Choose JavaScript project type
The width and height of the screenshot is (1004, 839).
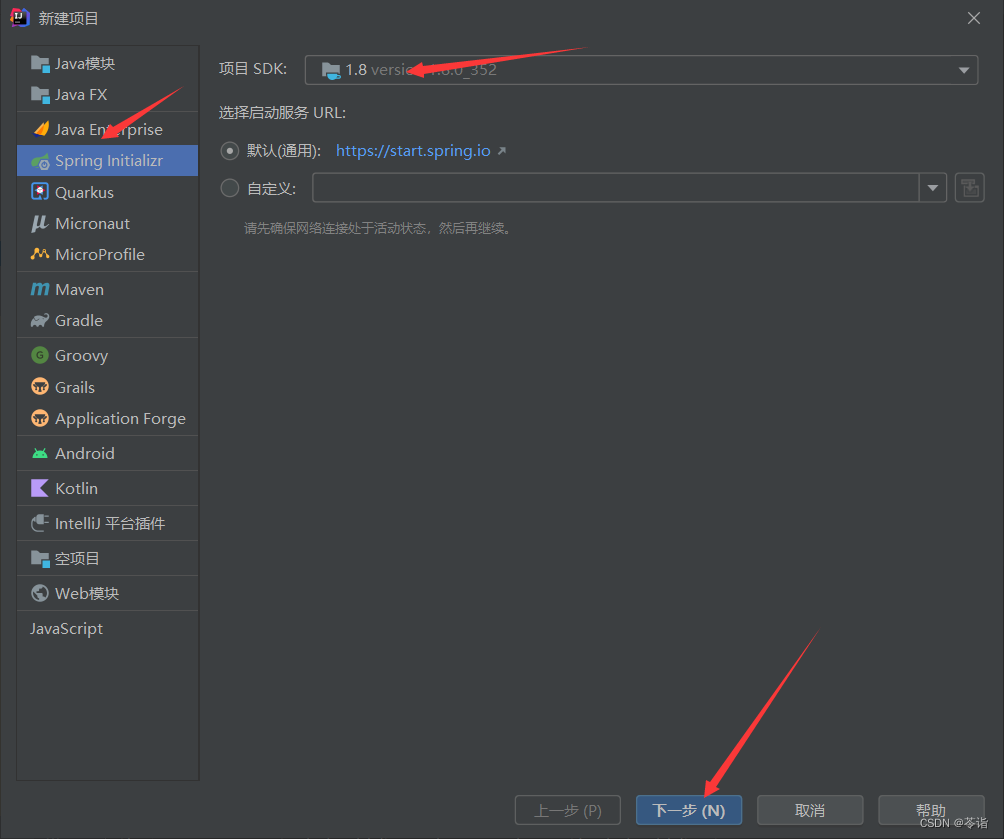point(108,628)
